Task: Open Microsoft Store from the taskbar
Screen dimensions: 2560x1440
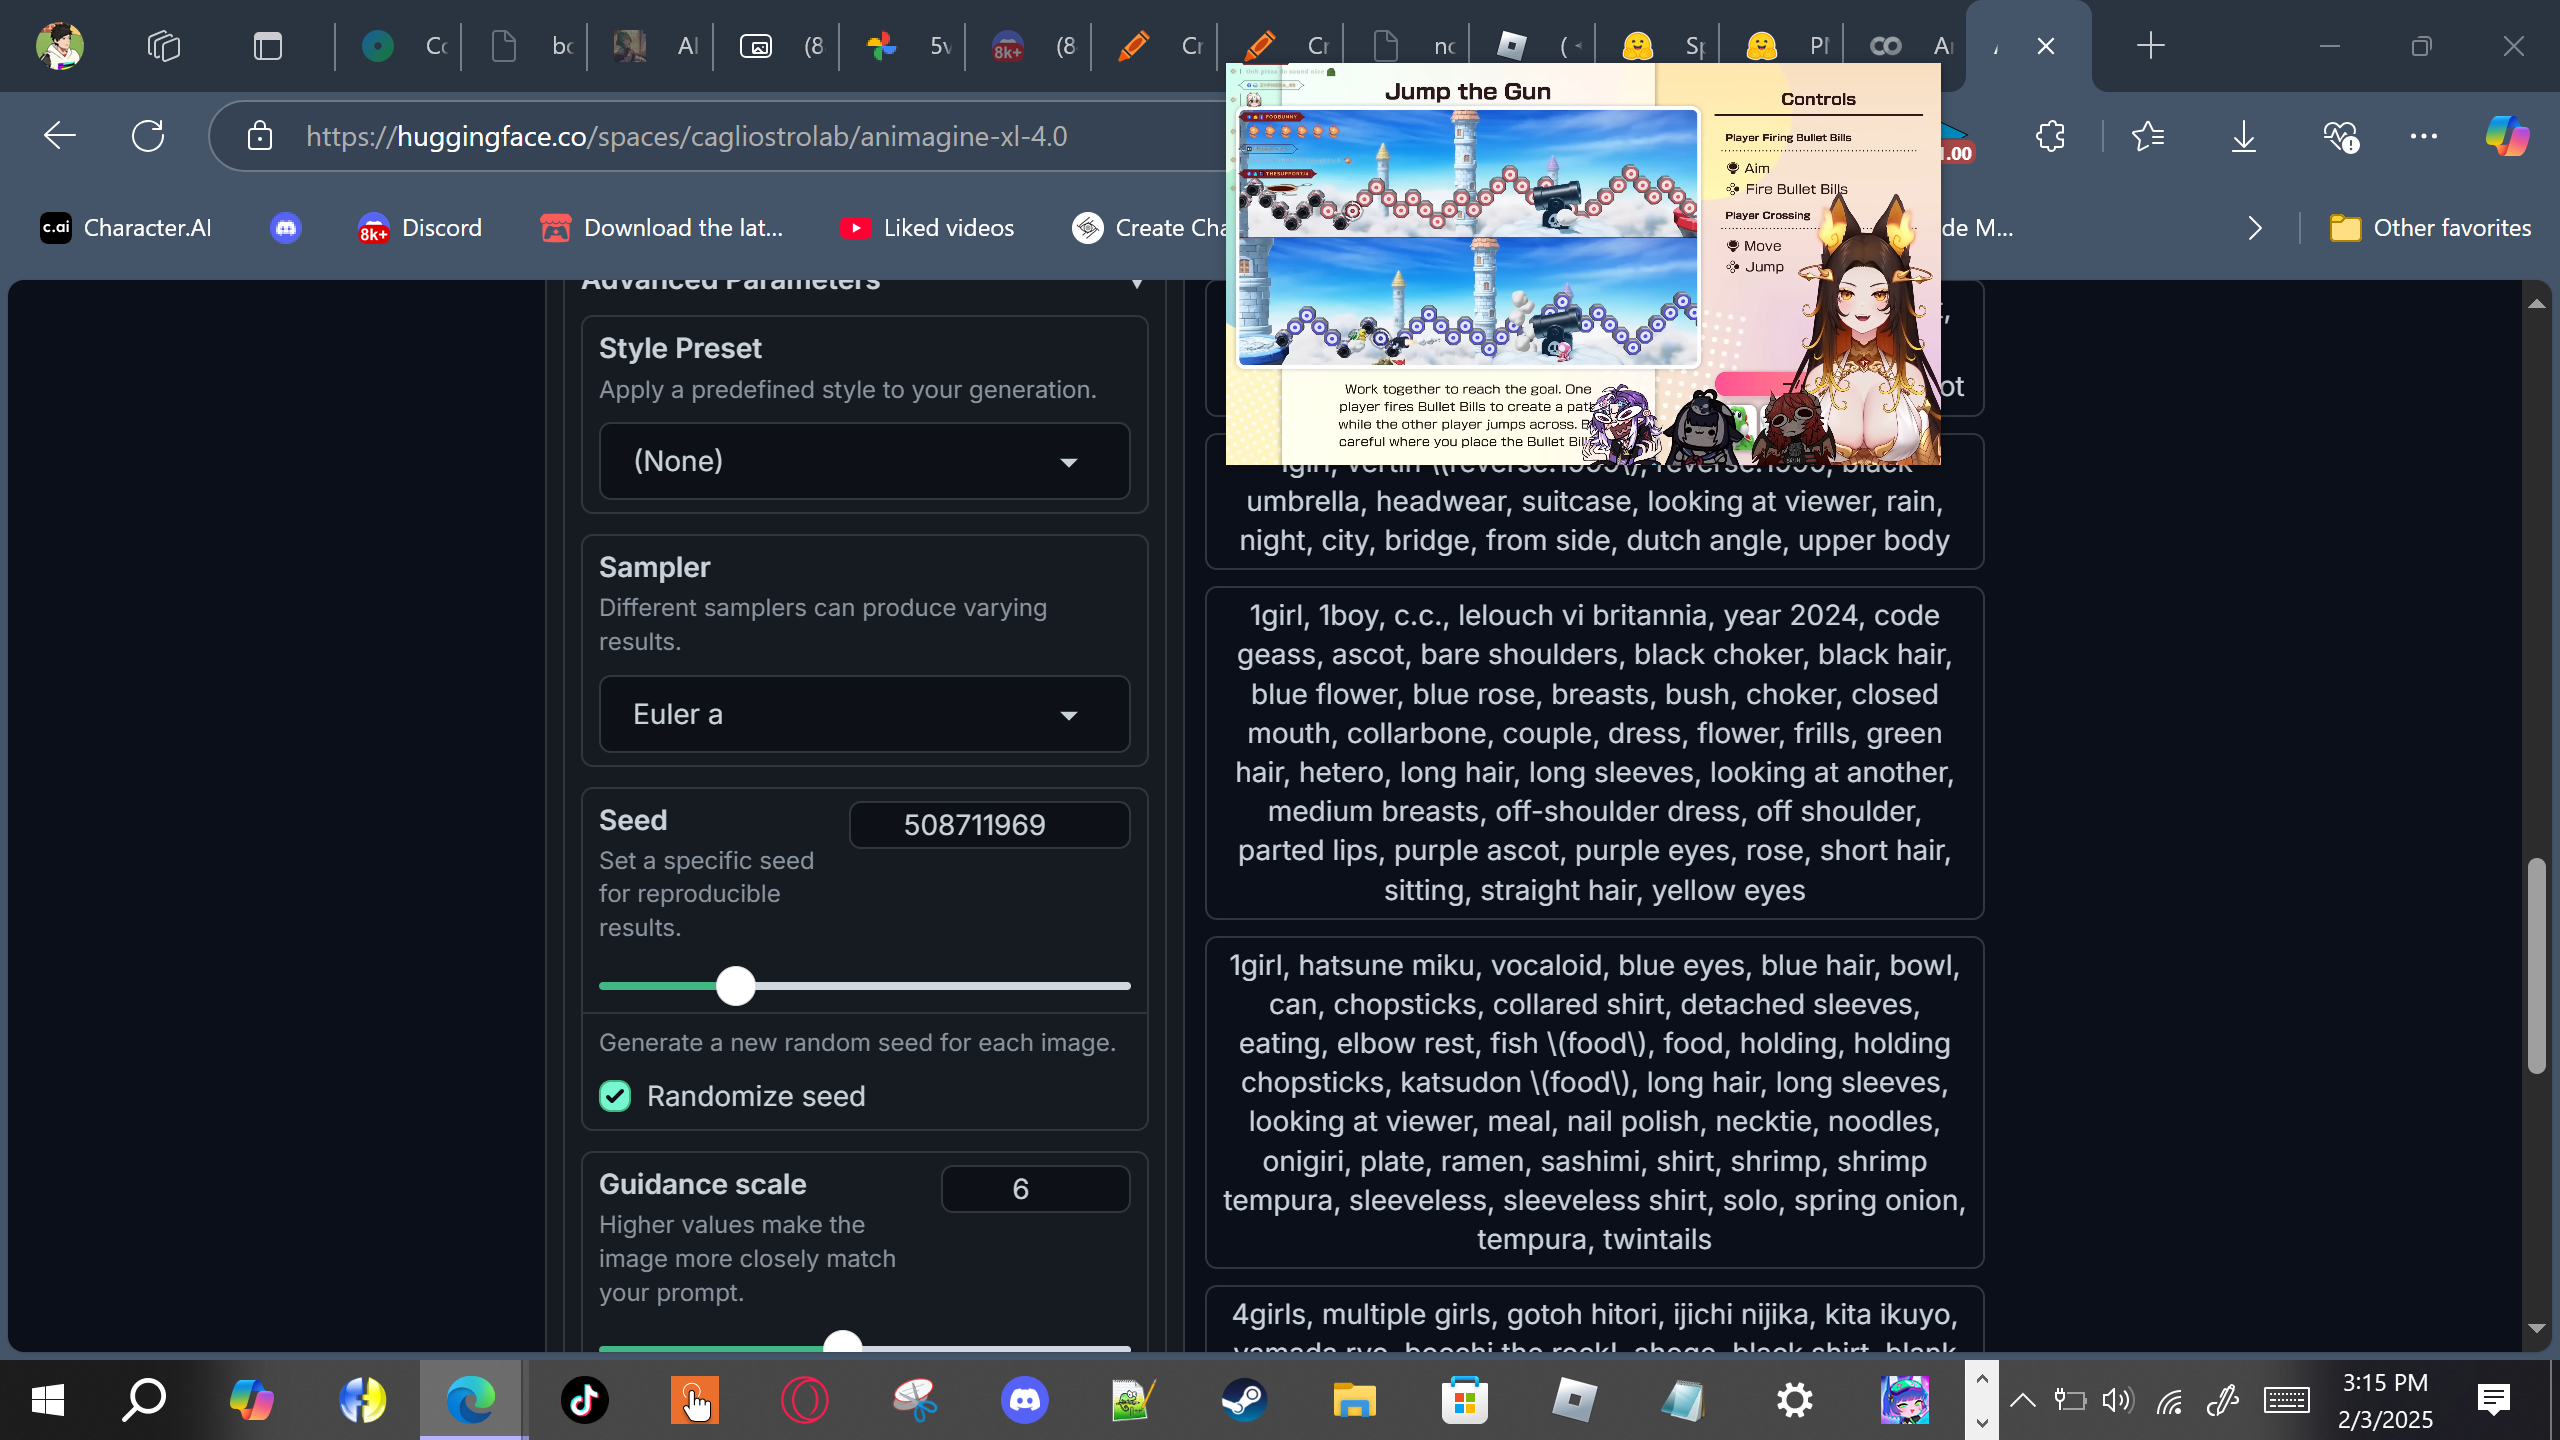Action: click(x=1464, y=1400)
